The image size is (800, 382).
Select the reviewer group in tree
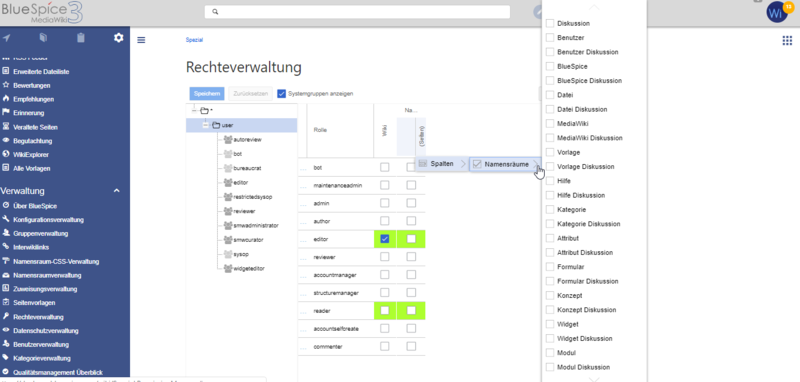[244, 211]
